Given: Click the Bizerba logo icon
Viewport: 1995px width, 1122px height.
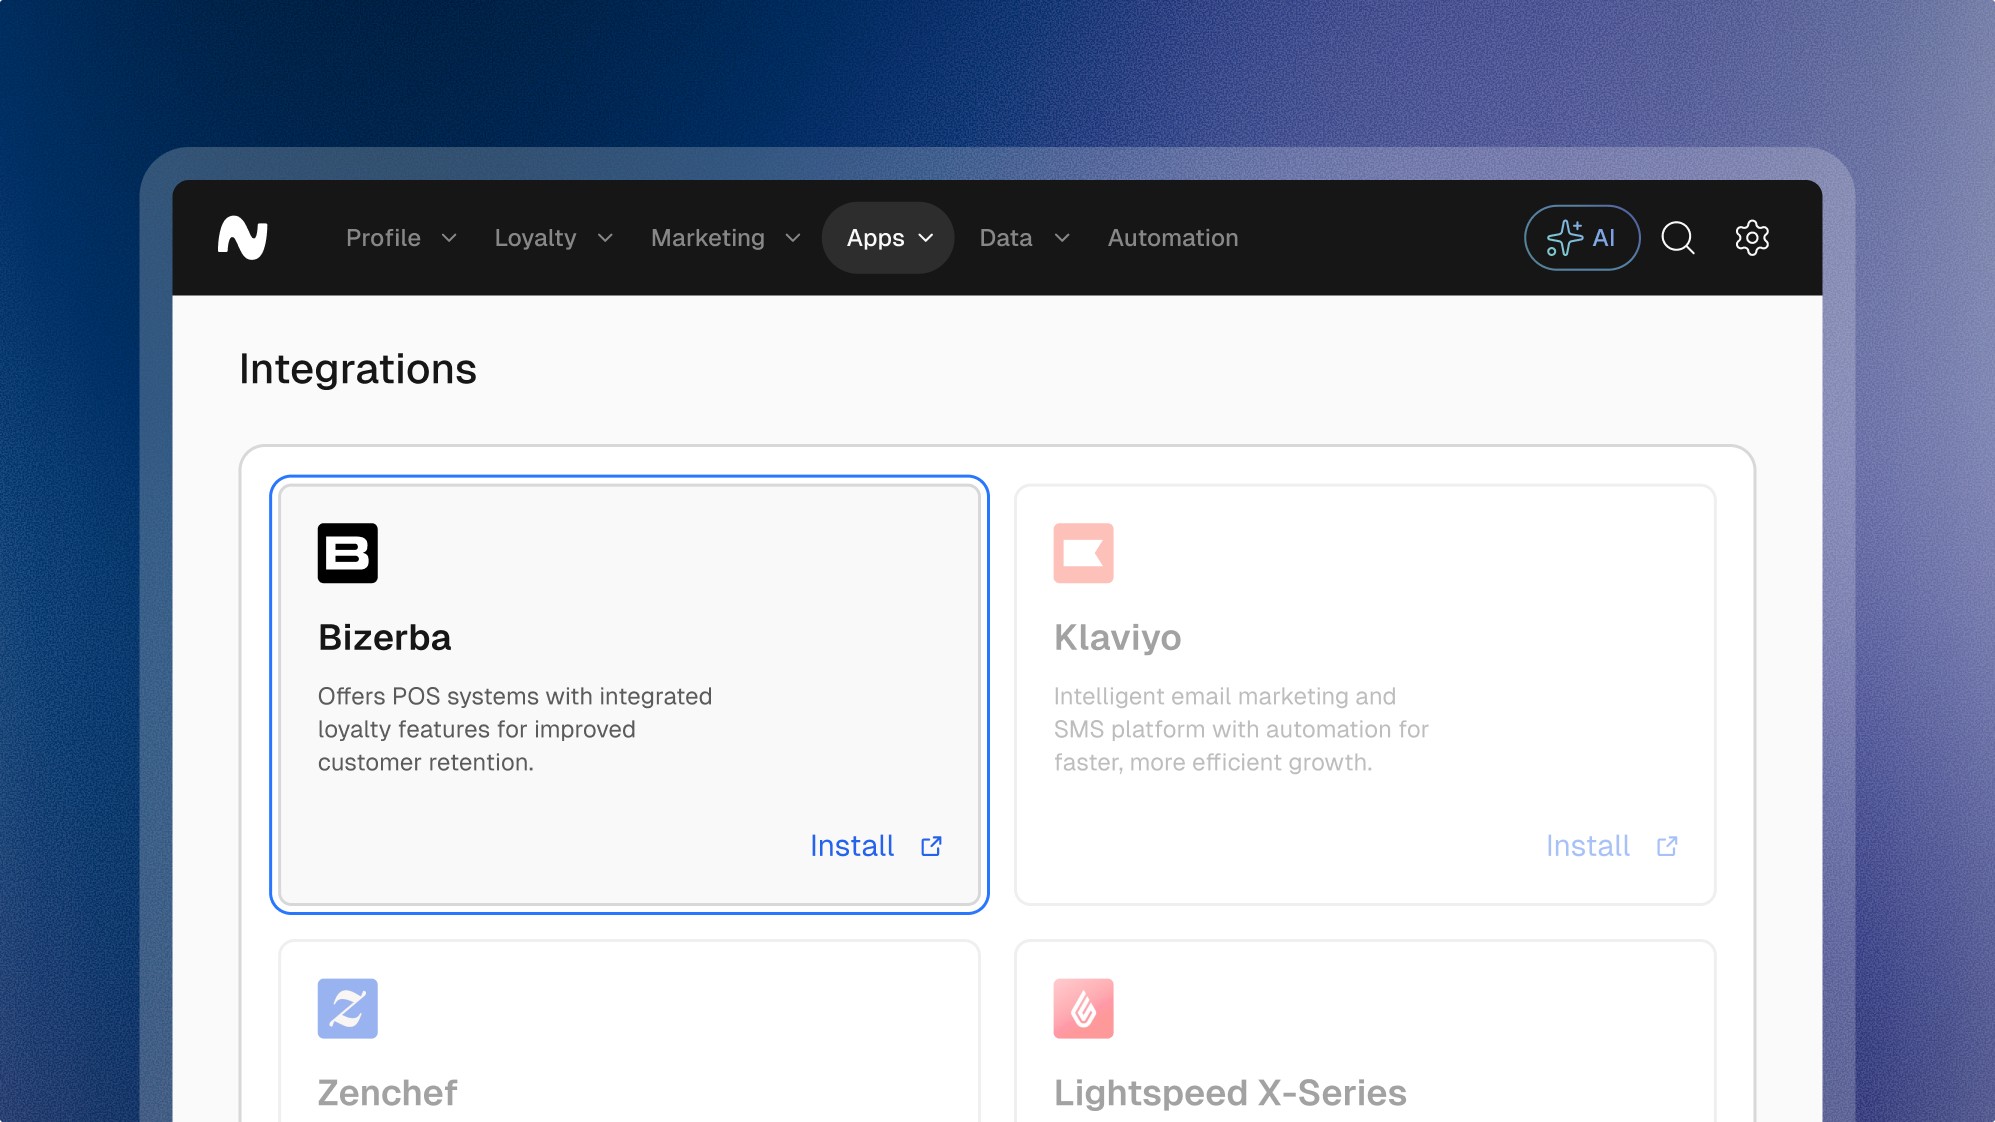Looking at the screenshot, I should 347,553.
